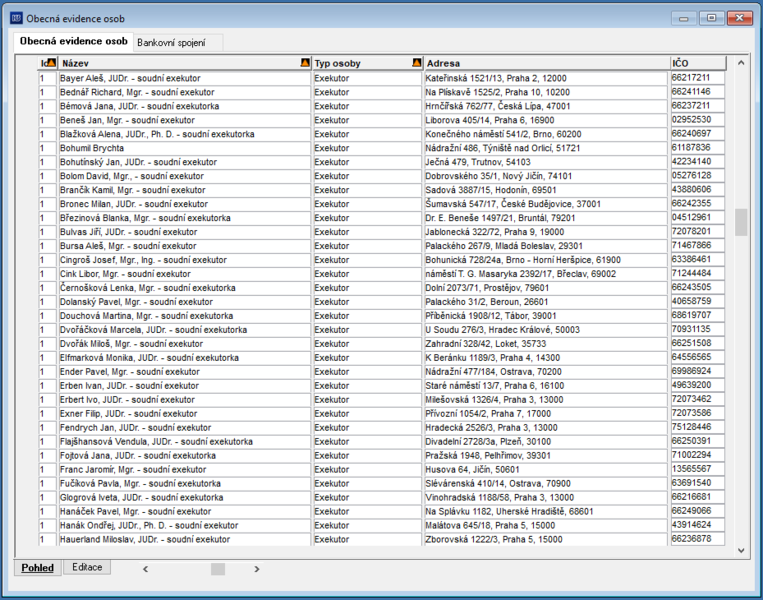Select row Hauerland Miloslav, JUDr. - soudní exekutor
Screen dimensions: 763x600
coord(382,540)
